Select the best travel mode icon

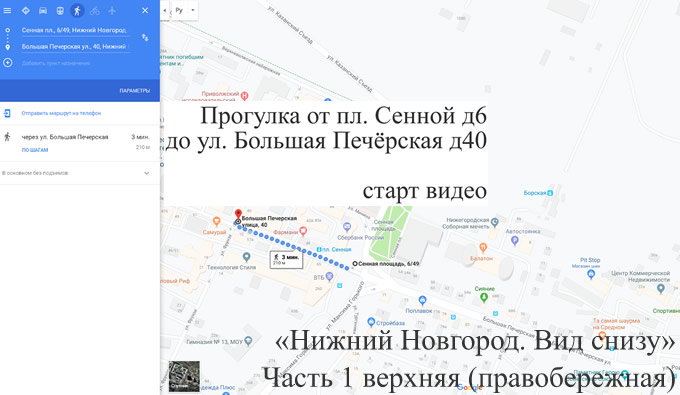26,10
